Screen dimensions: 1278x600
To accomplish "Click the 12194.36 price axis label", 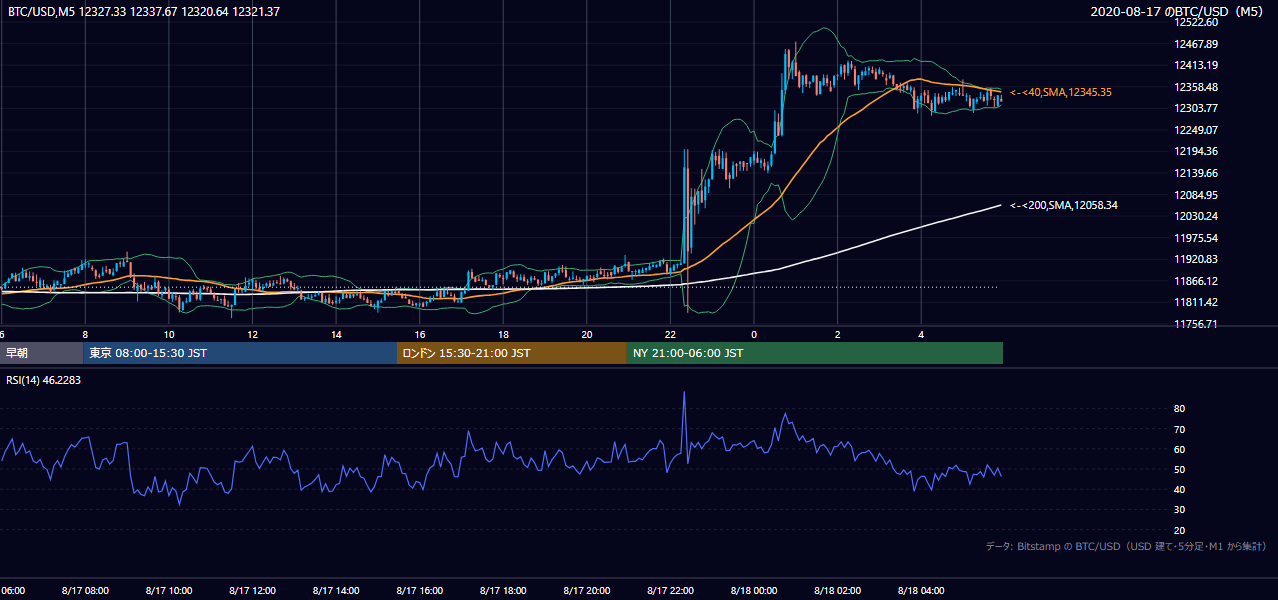I will [x=1196, y=151].
